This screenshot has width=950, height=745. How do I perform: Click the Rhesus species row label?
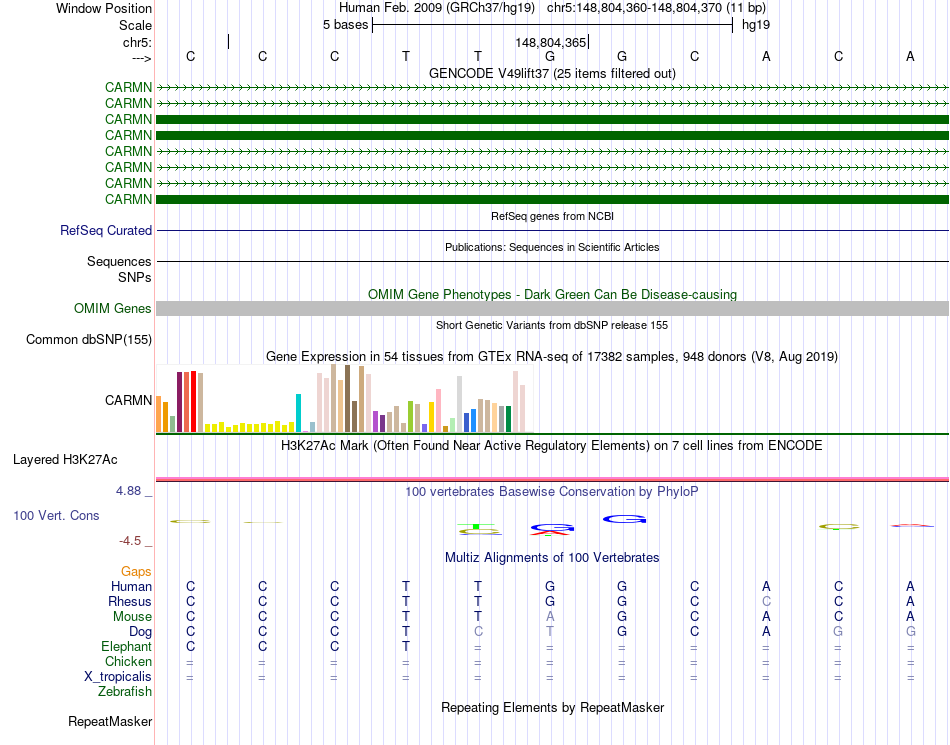[130, 601]
